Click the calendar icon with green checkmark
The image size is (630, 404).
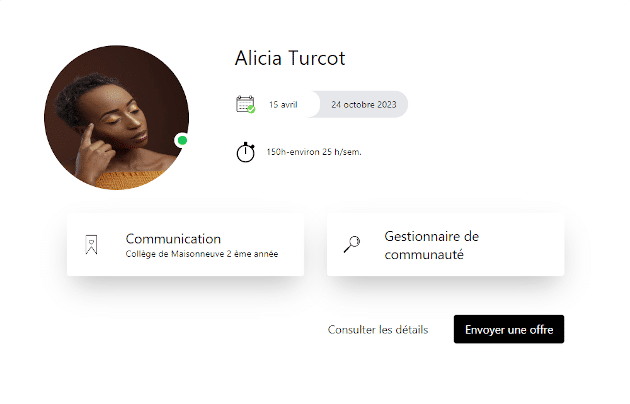[245, 104]
